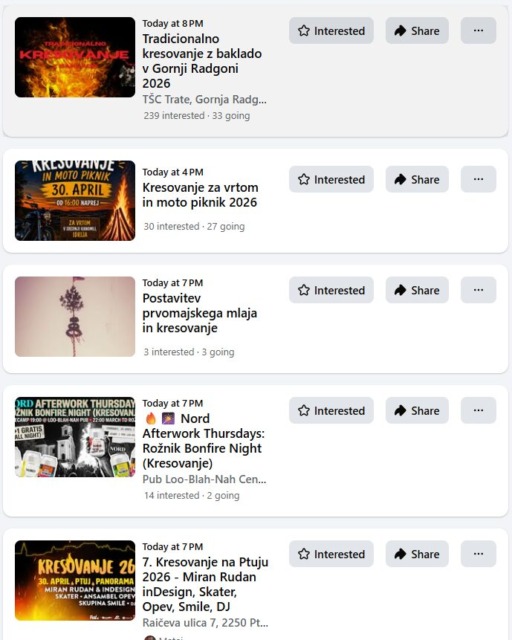
Task: Open Tradicionalno kresovanje z baklado event title
Action: tap(202, 61)
